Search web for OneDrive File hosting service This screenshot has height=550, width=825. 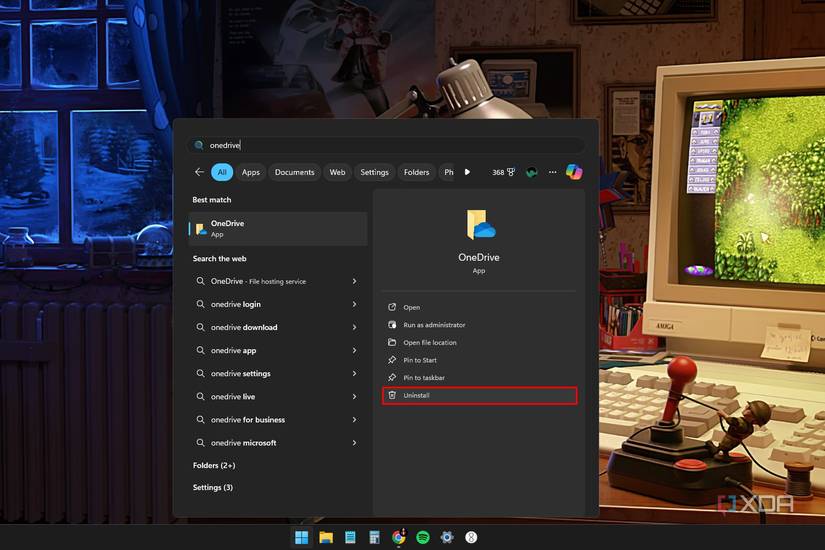click(x=258, y=282)
